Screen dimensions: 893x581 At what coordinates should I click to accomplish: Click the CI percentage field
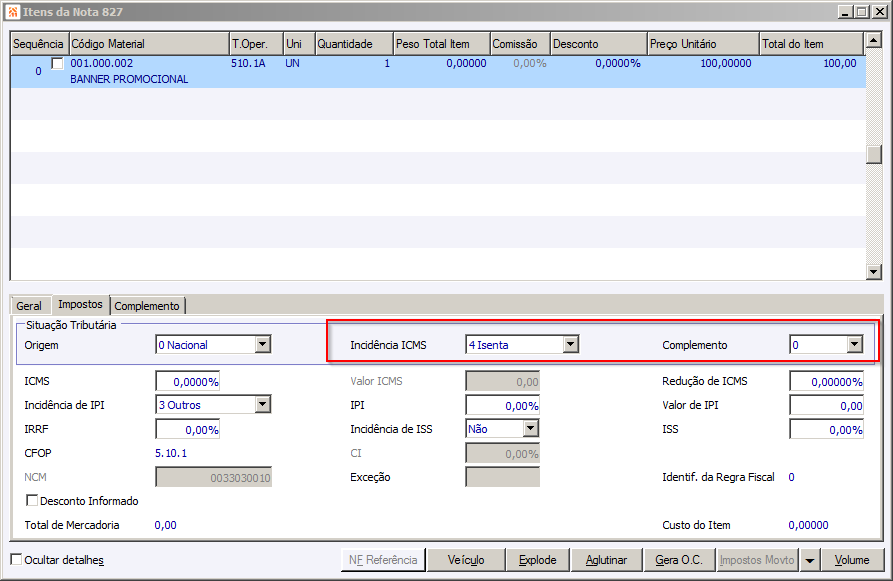tap(502, 453)
